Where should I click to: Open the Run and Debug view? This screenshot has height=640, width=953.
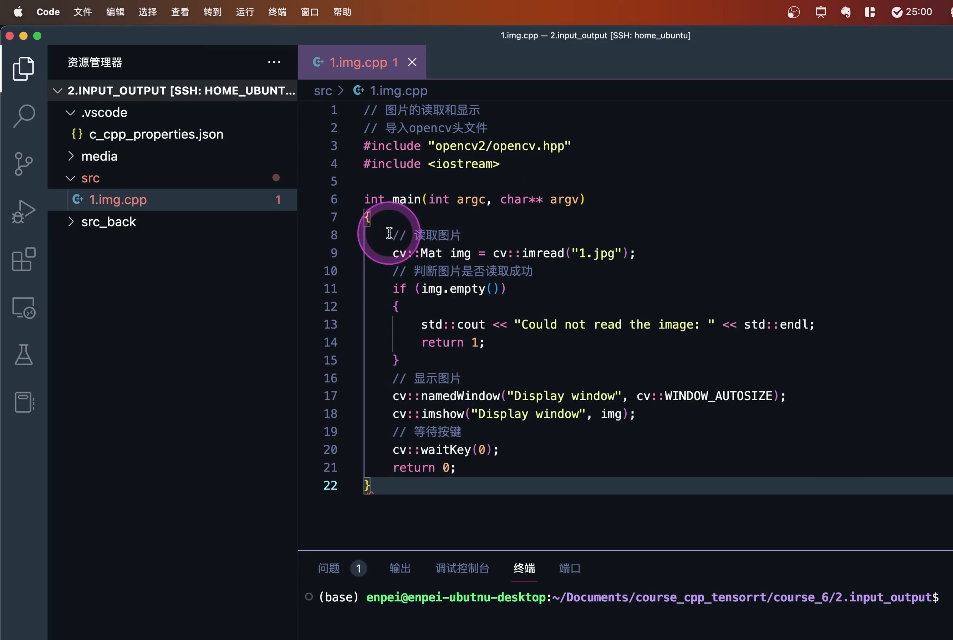(x=23, y=212)
